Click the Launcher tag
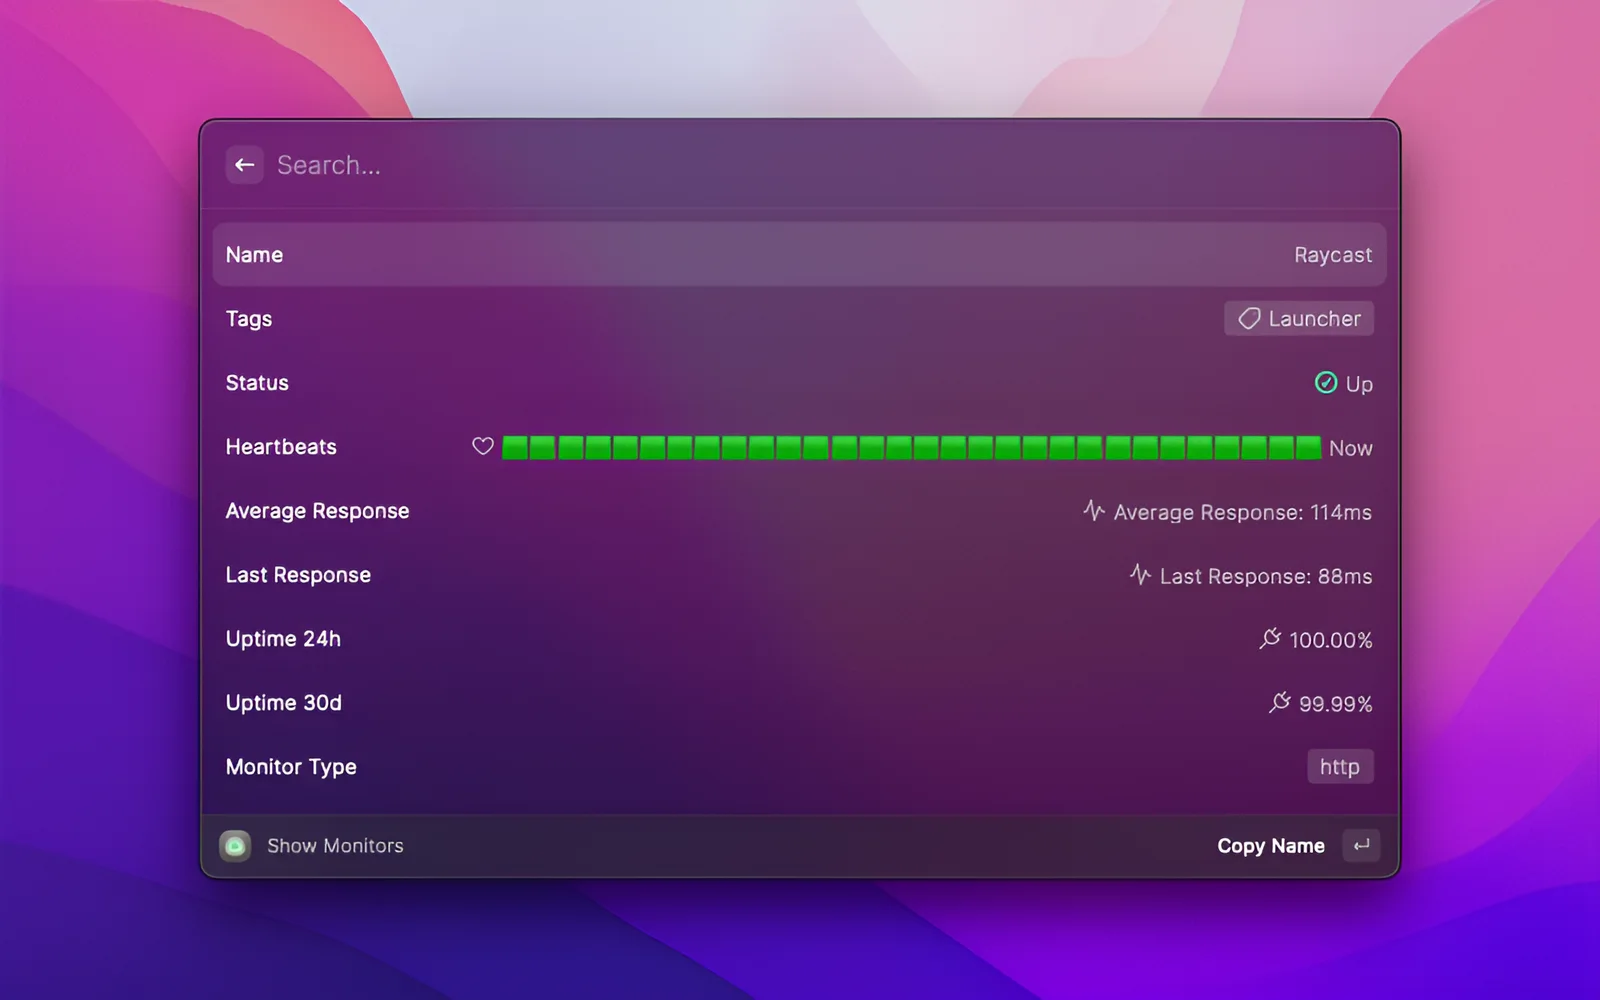Screen dimensions: 1600x1000 1299,319
